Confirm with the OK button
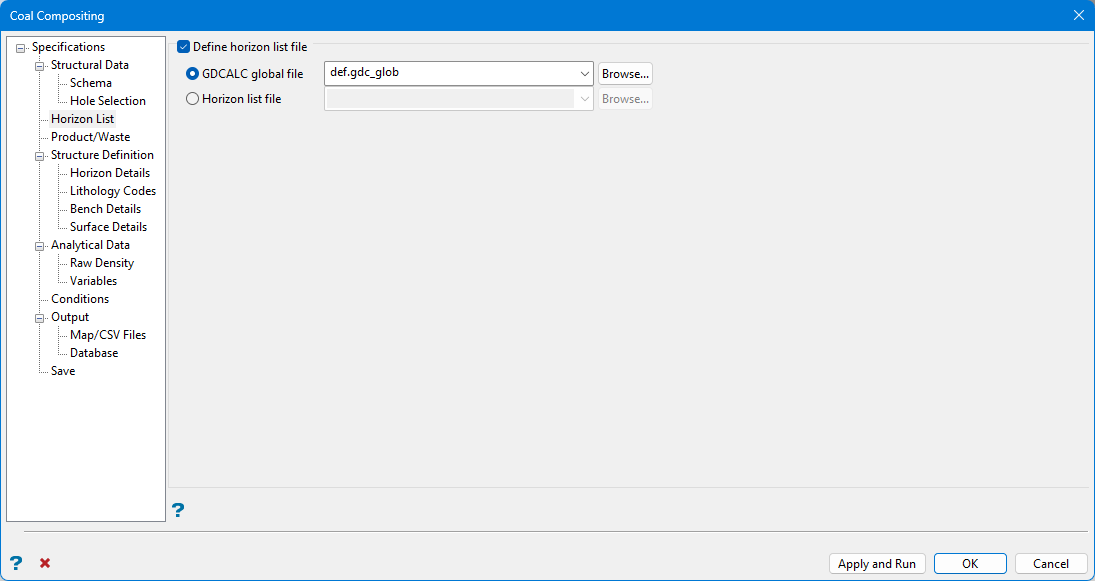The image size is (1095, 581). [x=970, y=564]
